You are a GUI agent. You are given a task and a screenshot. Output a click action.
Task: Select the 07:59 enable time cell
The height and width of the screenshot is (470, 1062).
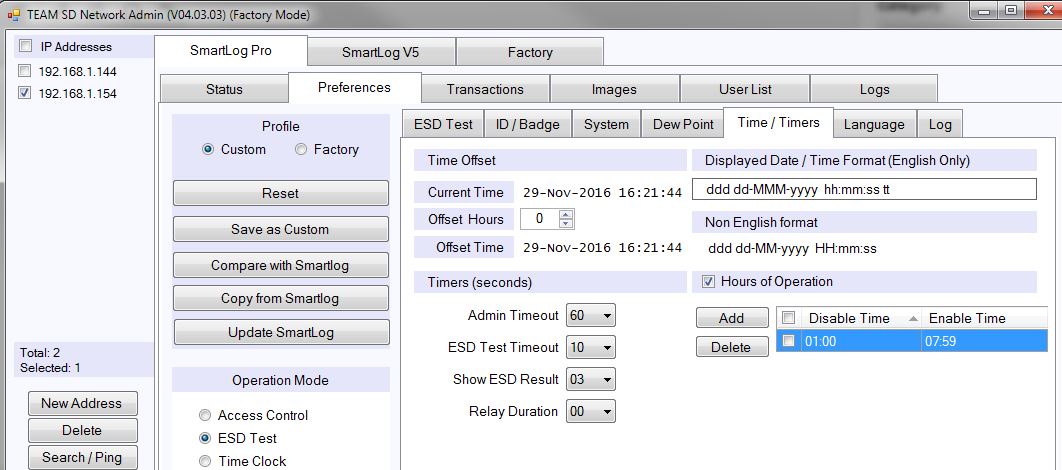click(984, 341)
